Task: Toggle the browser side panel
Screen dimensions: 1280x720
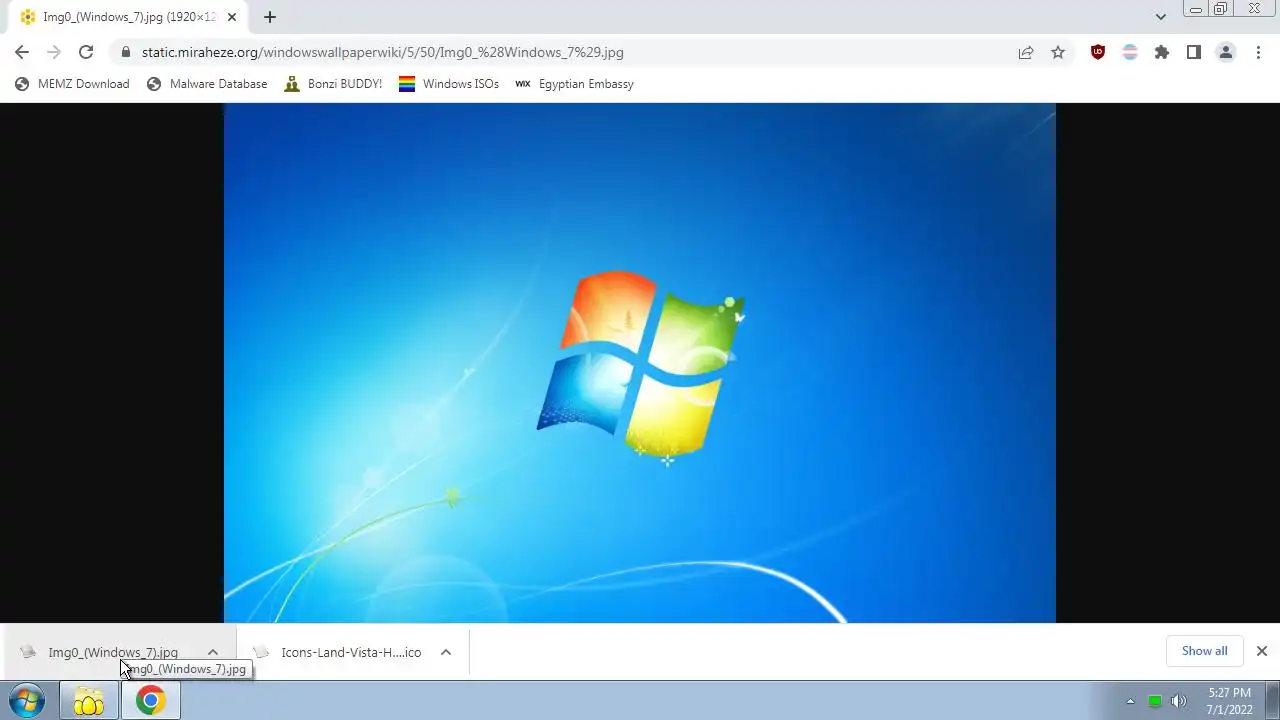Action: 1194,52
